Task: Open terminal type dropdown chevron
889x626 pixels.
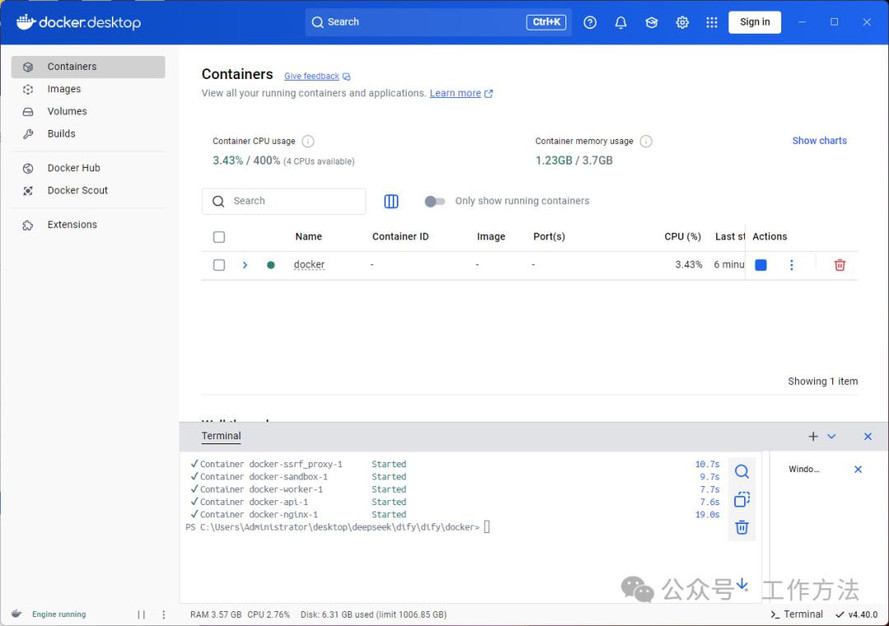Action: (831, 436)
